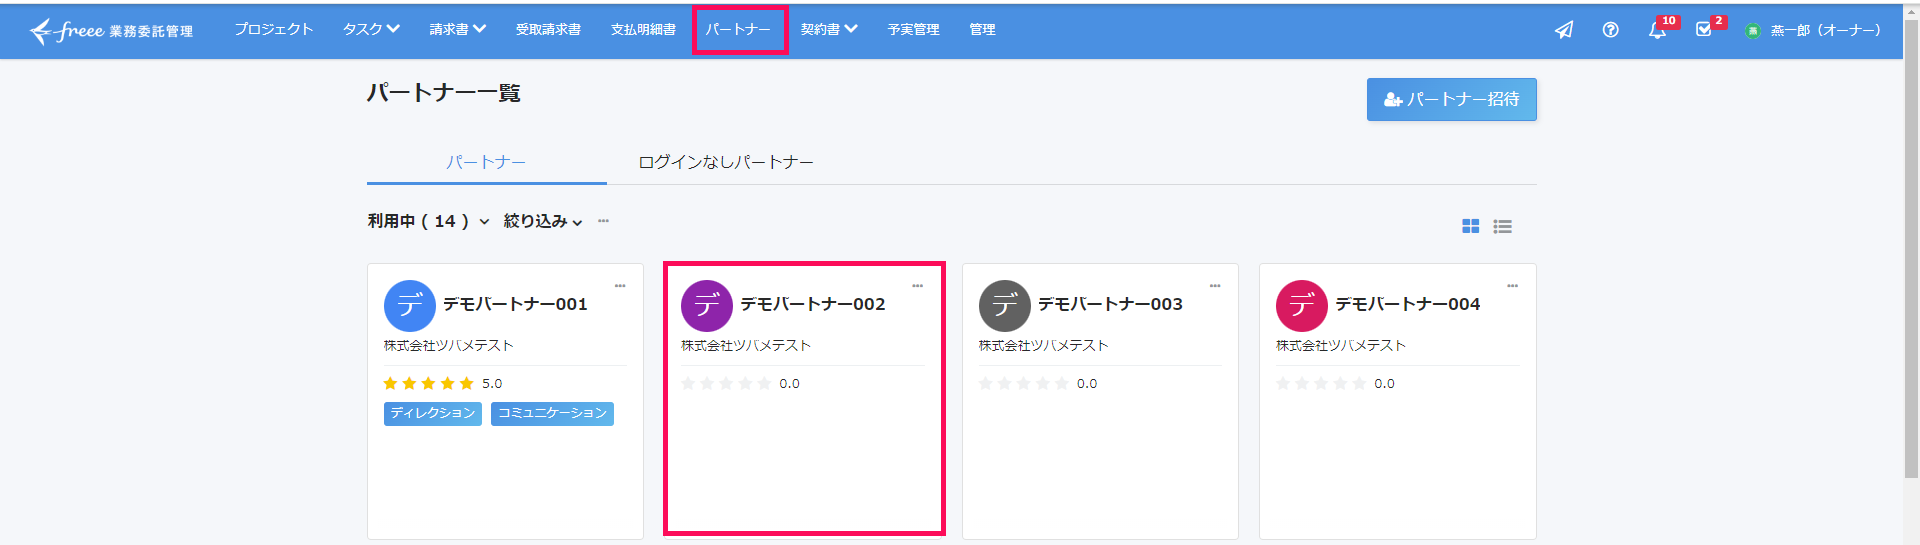Image resolution: width=1920 pixels, height=545 pixels.
Task: Click the freee 業務委託管理 logo
Action: (111, 31)
